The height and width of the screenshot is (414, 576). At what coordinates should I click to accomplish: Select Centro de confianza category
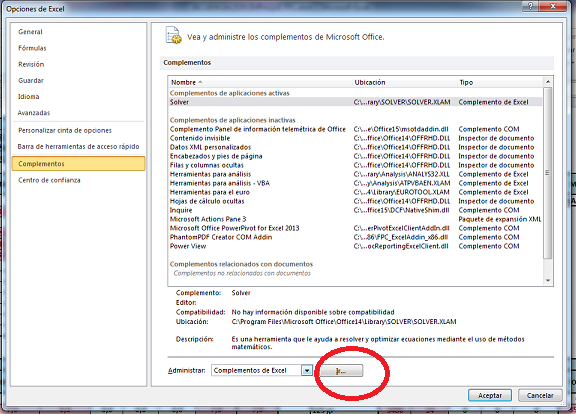49,180
